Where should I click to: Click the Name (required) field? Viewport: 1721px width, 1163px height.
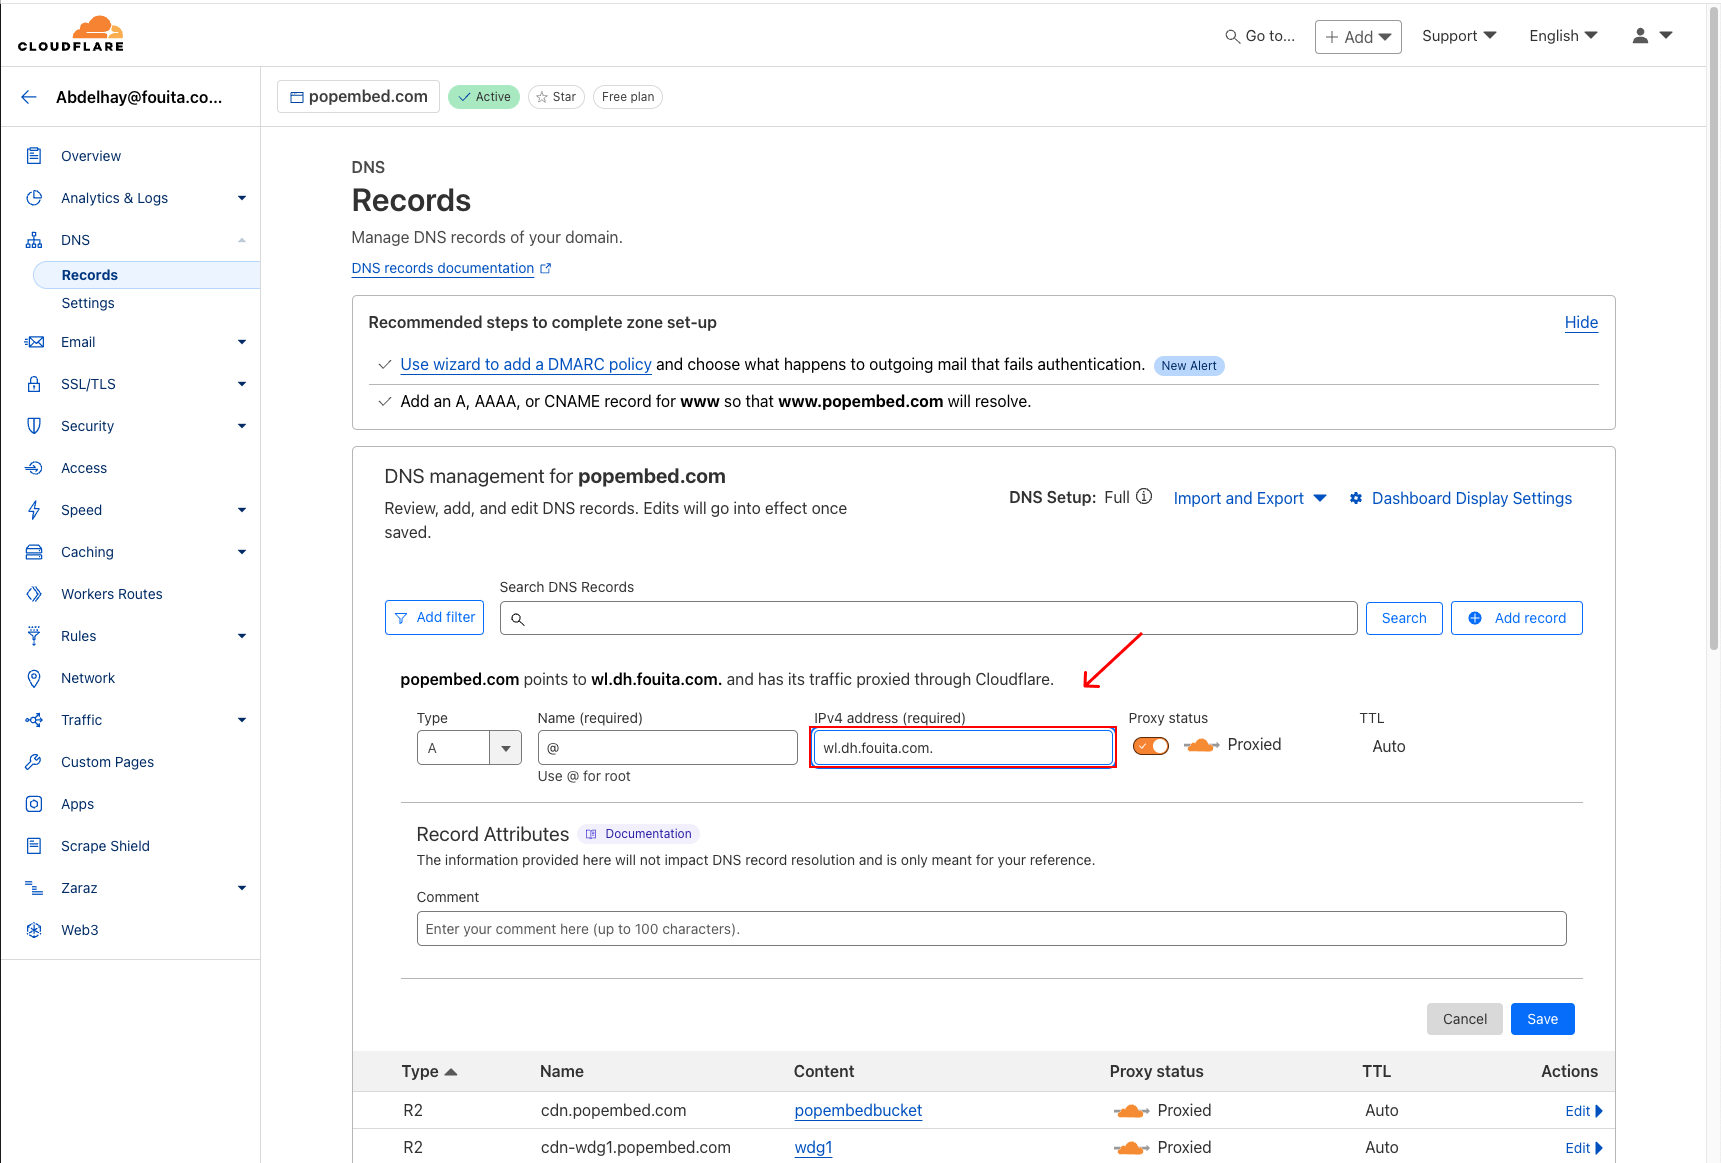point(667,748)
